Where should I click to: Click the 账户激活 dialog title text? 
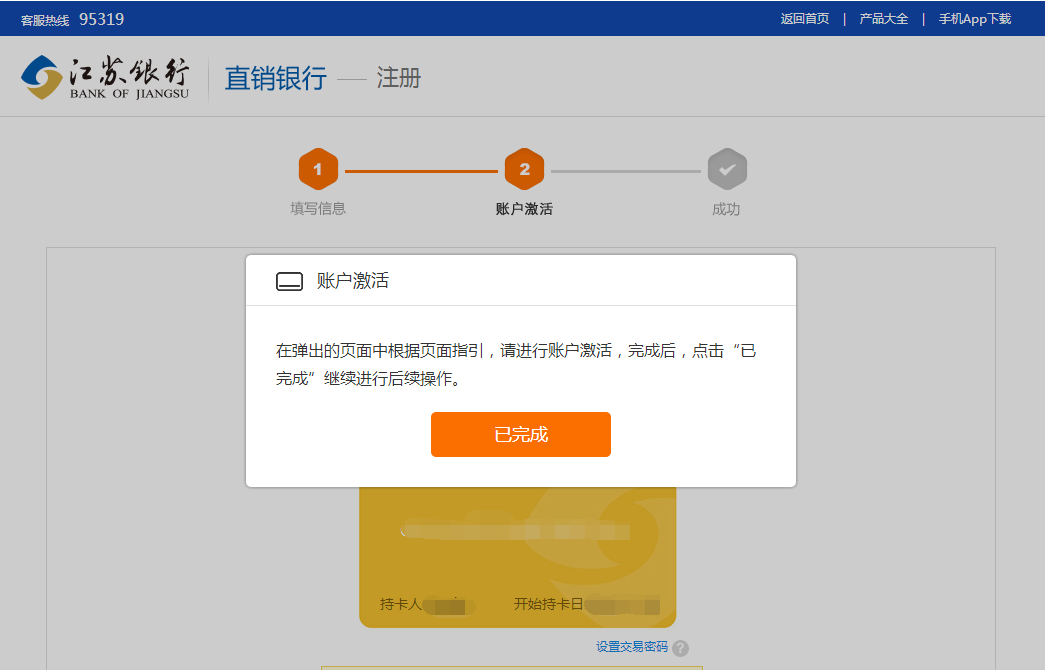coord(353,281)
